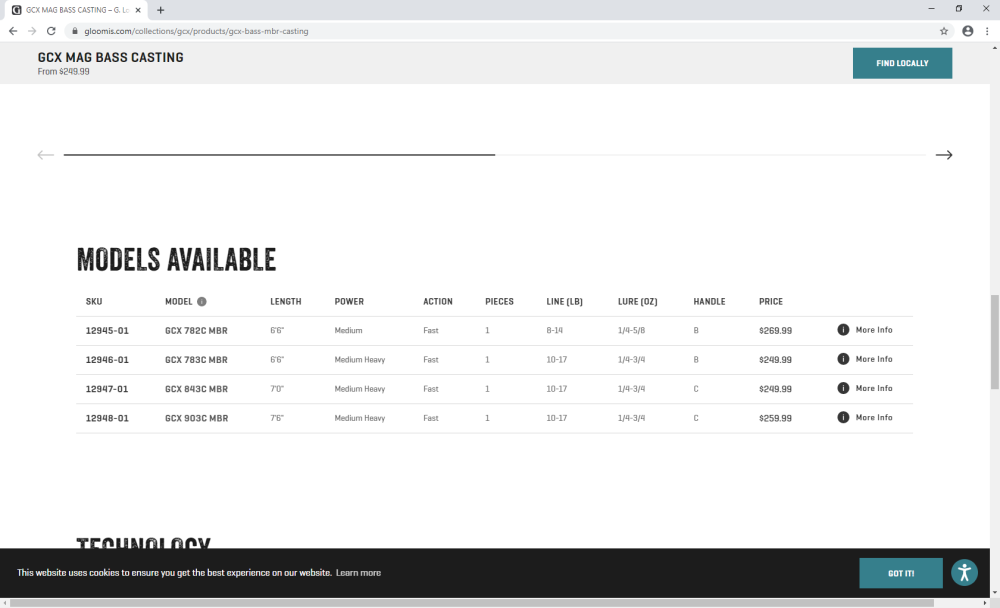
Task: Click the scrollbar up arrow
Action: (994, 48)
